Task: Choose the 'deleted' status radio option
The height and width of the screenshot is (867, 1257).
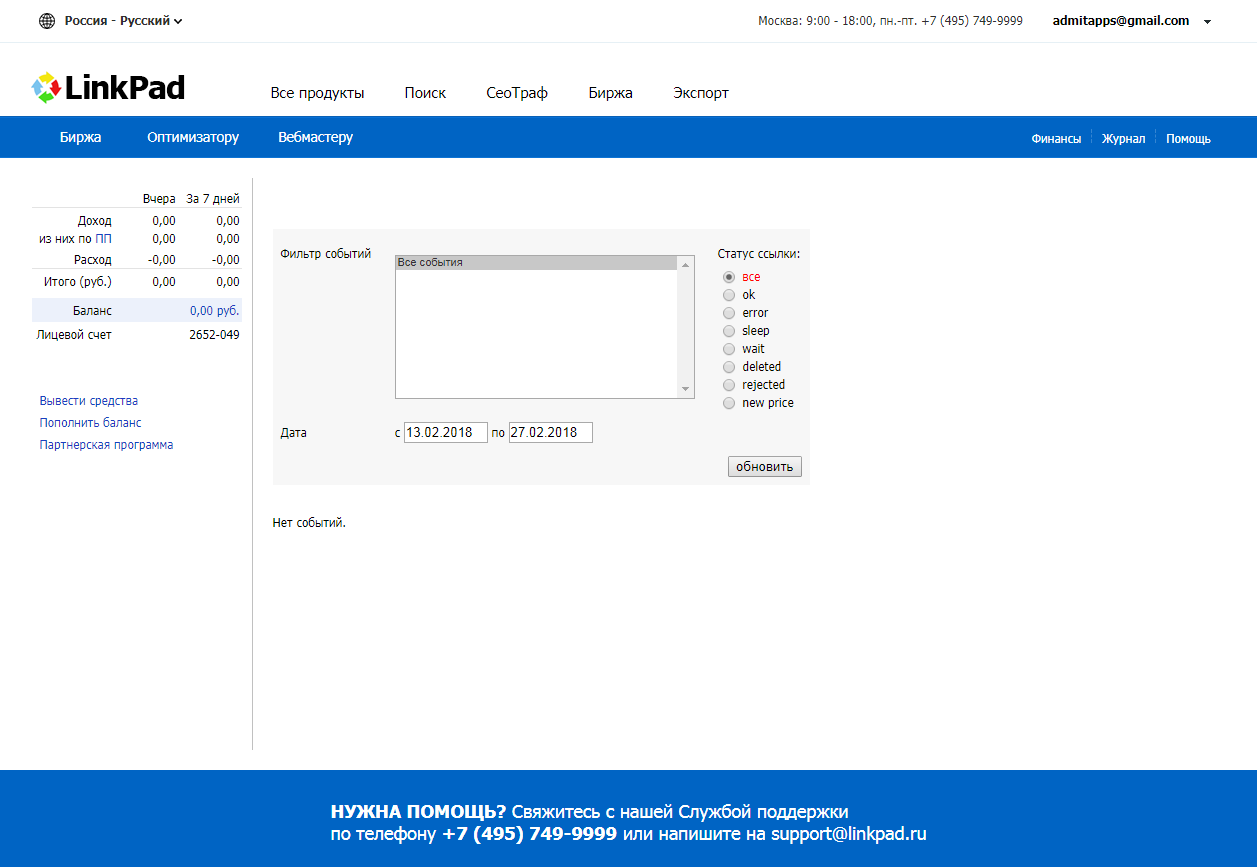Action: point(729,367)
